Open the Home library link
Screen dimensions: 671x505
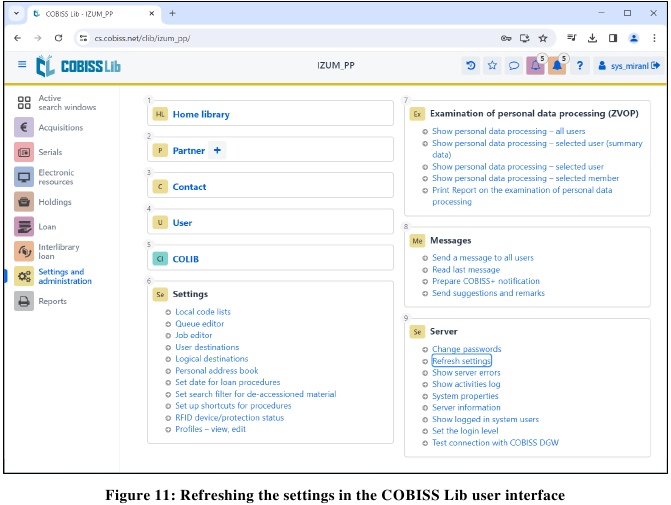(x=201, y=114)
